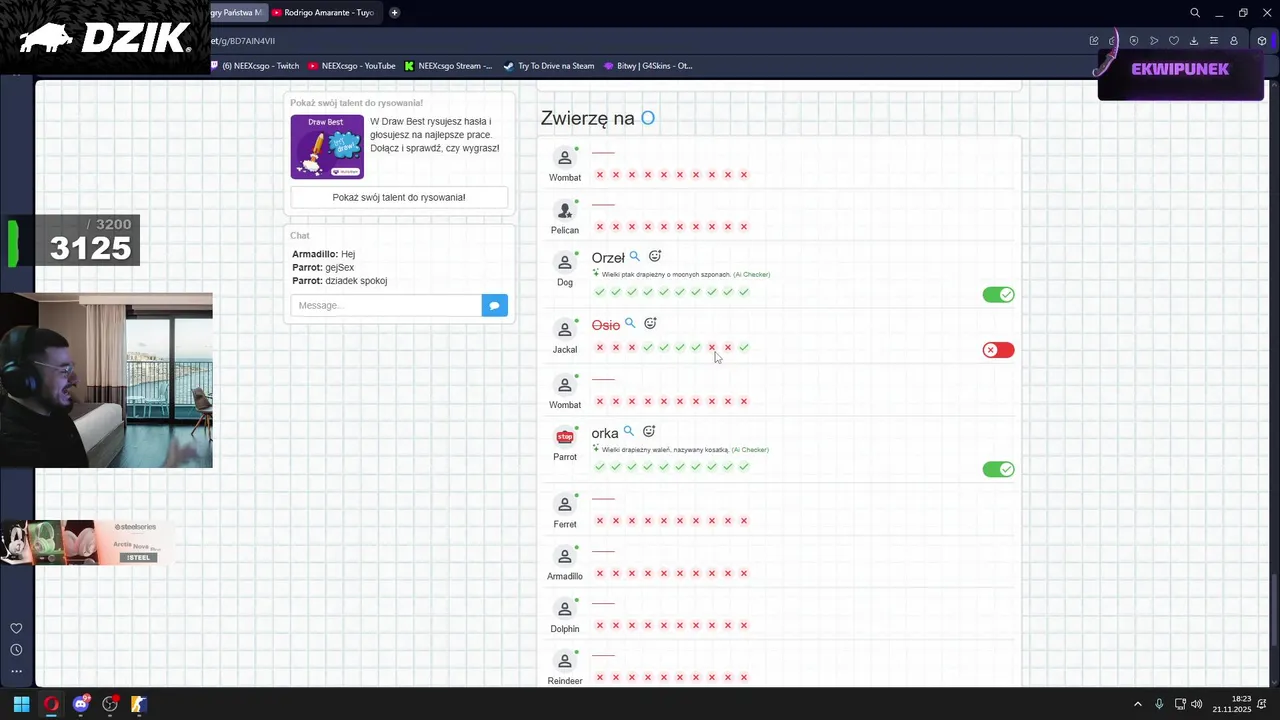Toggle approval switch for orka answer
1280x720 pixels.
[998, 469]
